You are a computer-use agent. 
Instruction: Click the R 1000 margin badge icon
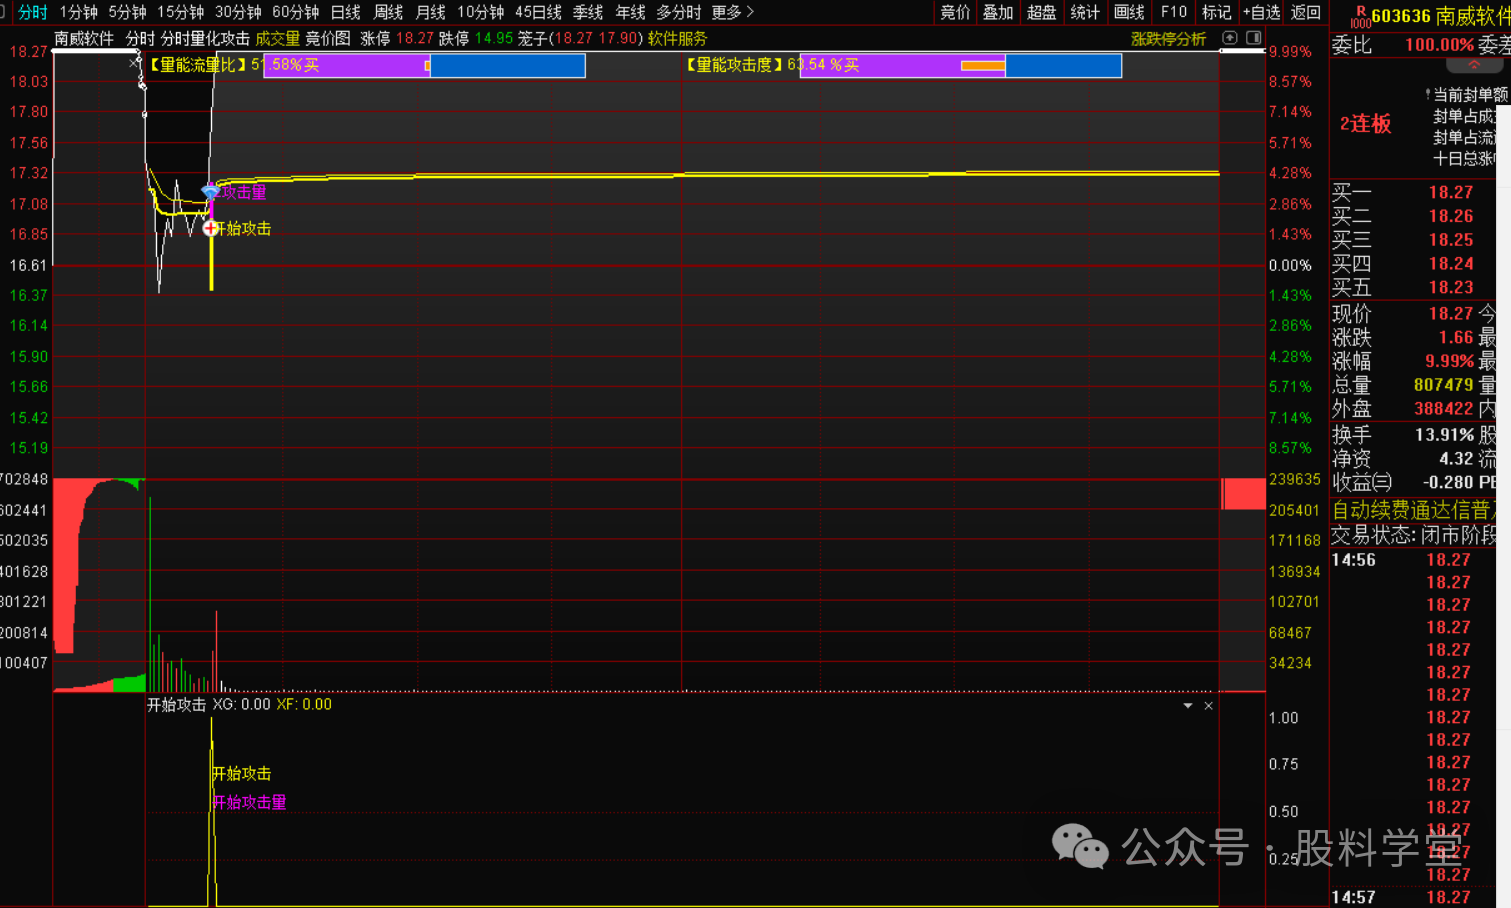point(1360,16)
